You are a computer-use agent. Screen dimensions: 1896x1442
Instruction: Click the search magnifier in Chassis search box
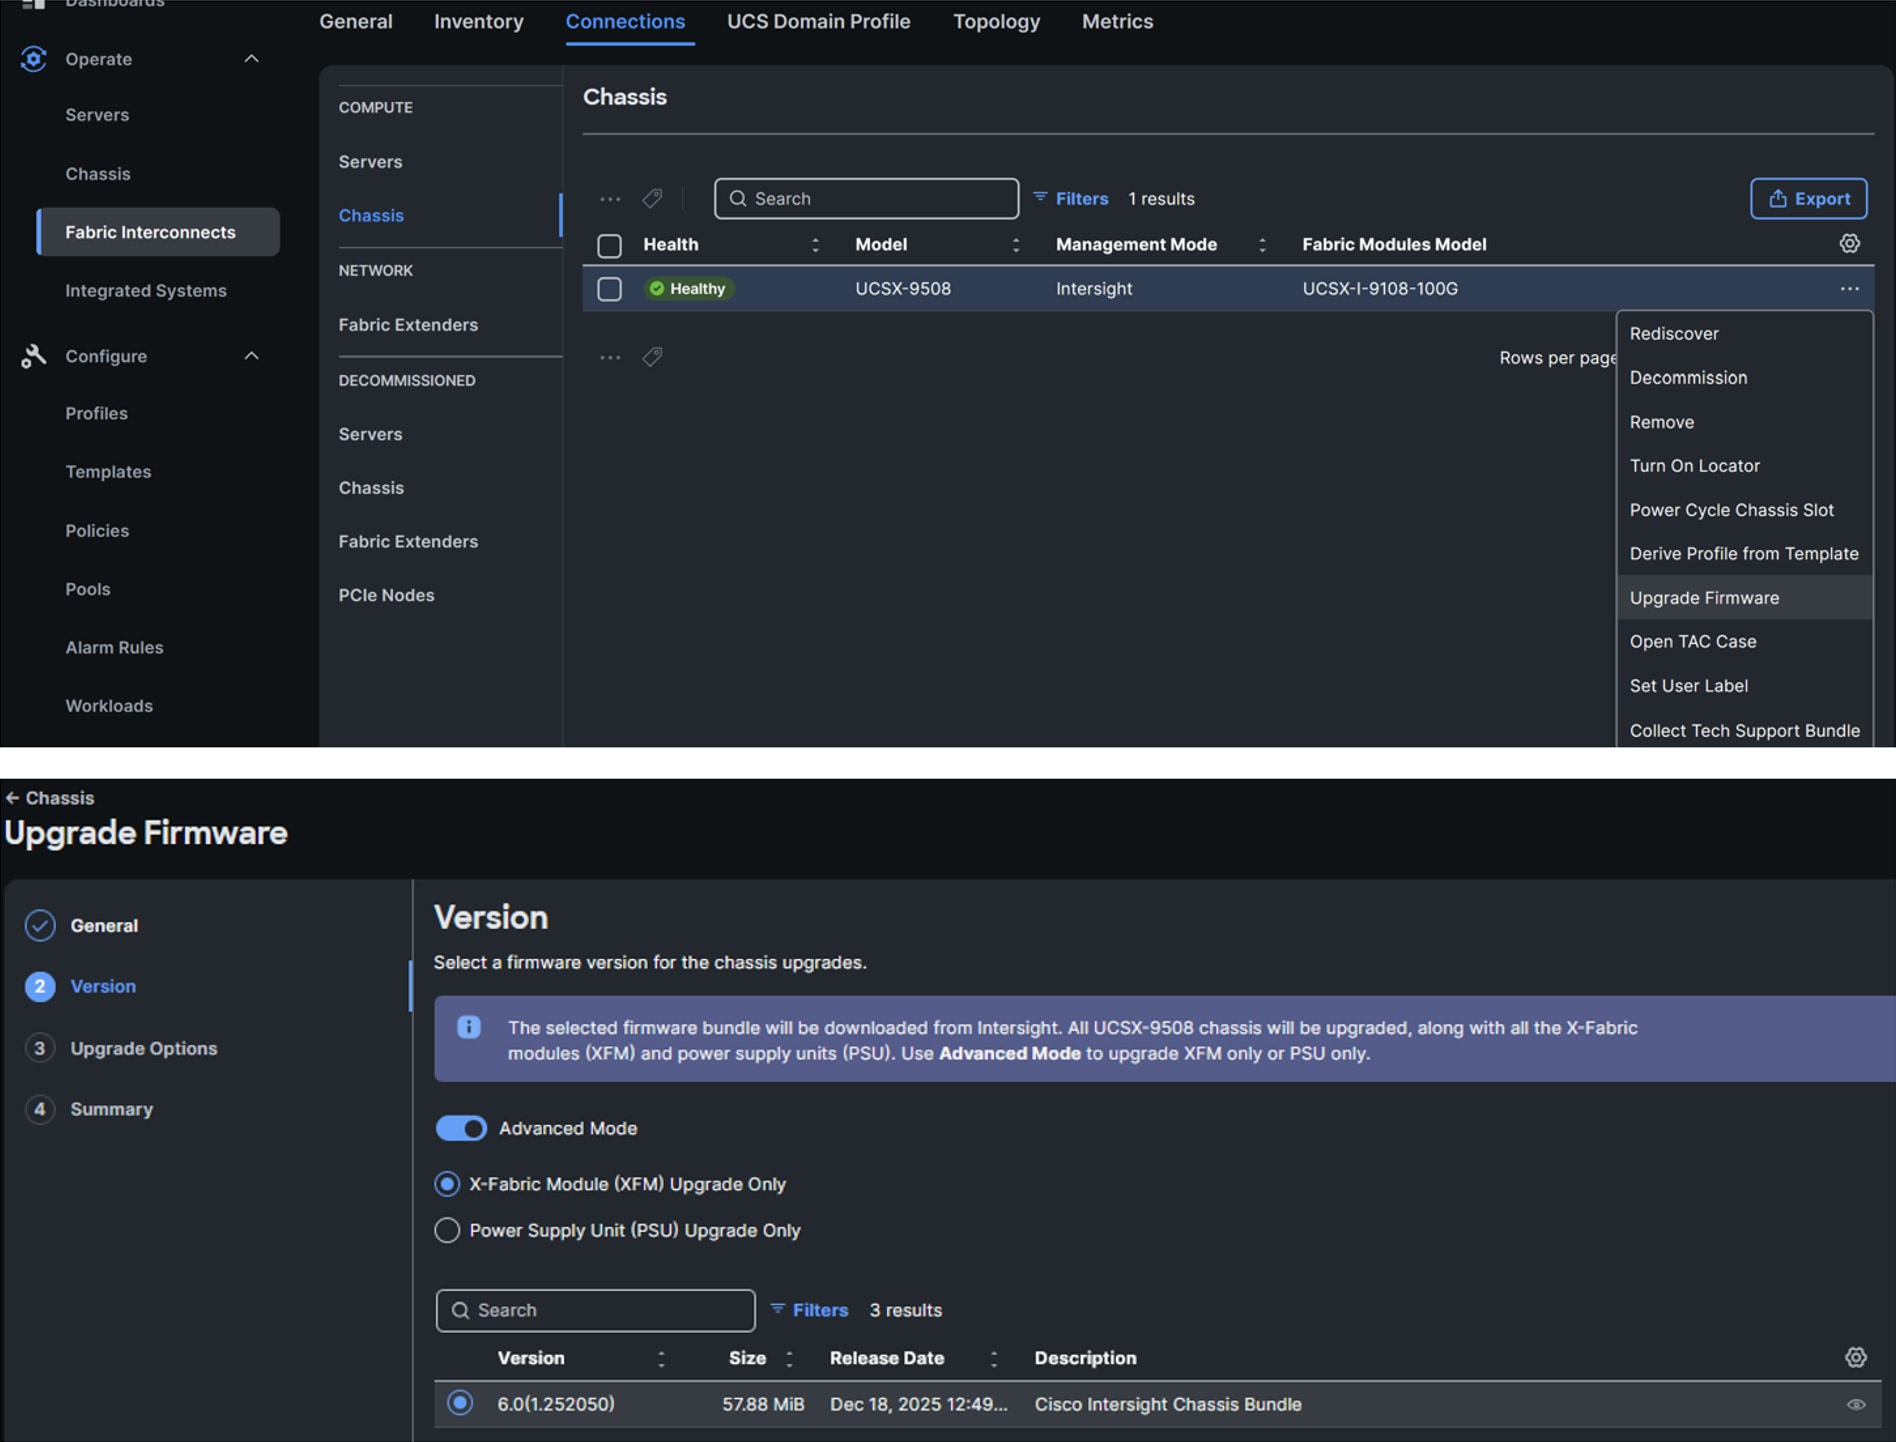[x=738, y=199]
